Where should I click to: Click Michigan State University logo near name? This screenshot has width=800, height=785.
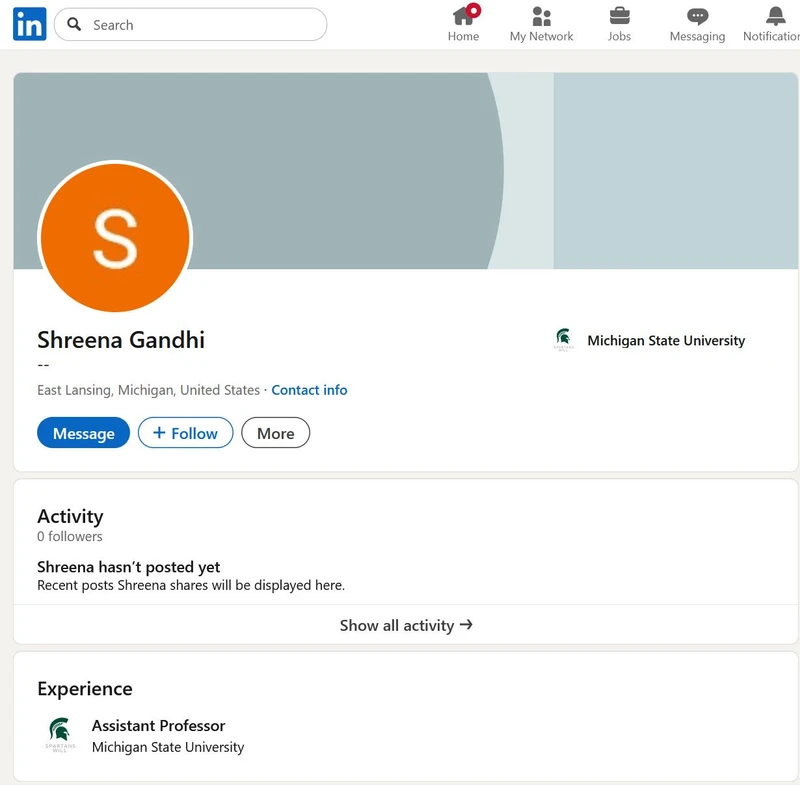click(564, 340)
